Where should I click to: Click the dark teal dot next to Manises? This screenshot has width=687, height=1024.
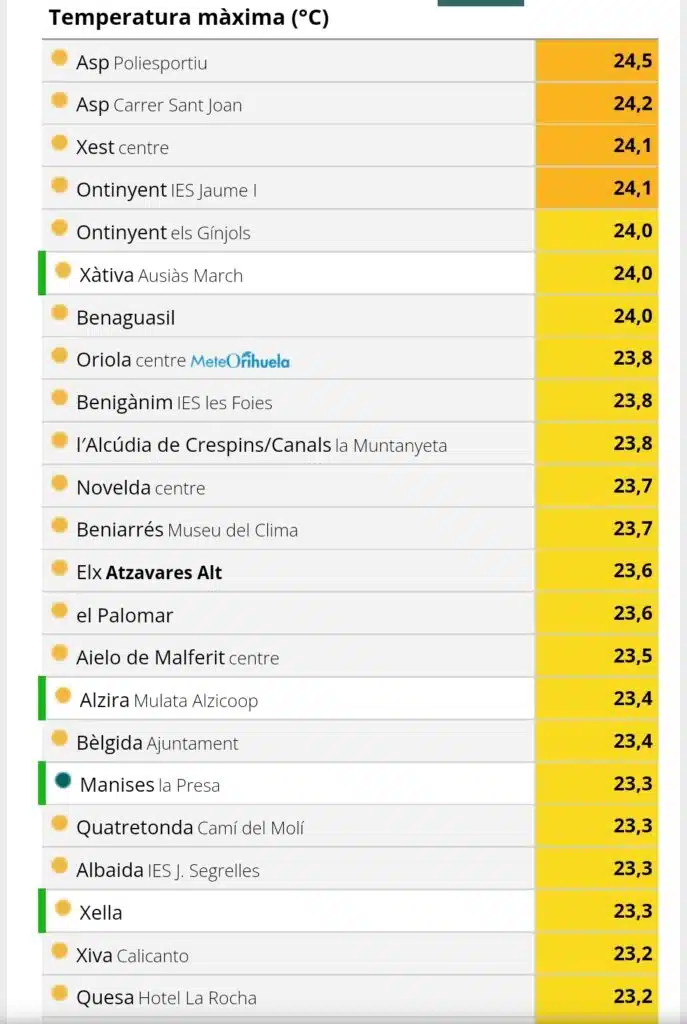click(x=63, y=780)
